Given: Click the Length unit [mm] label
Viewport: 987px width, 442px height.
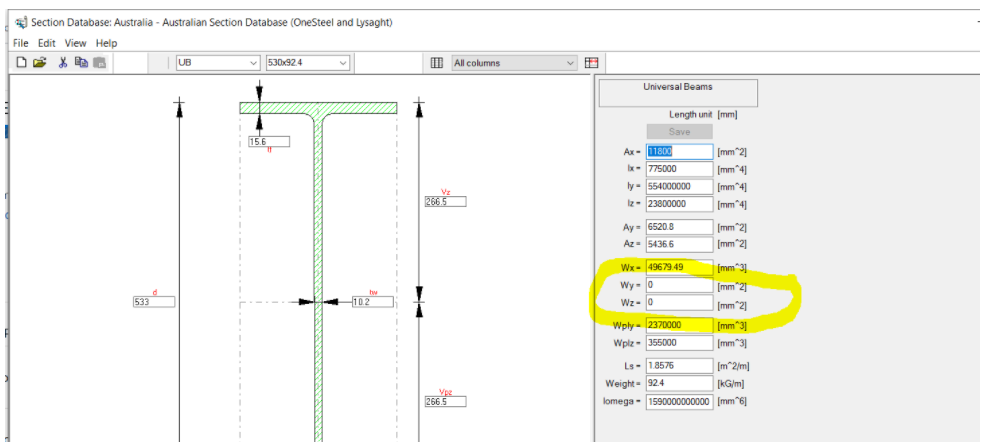Looking at the screenshot, I should click(x=703, y=115).
